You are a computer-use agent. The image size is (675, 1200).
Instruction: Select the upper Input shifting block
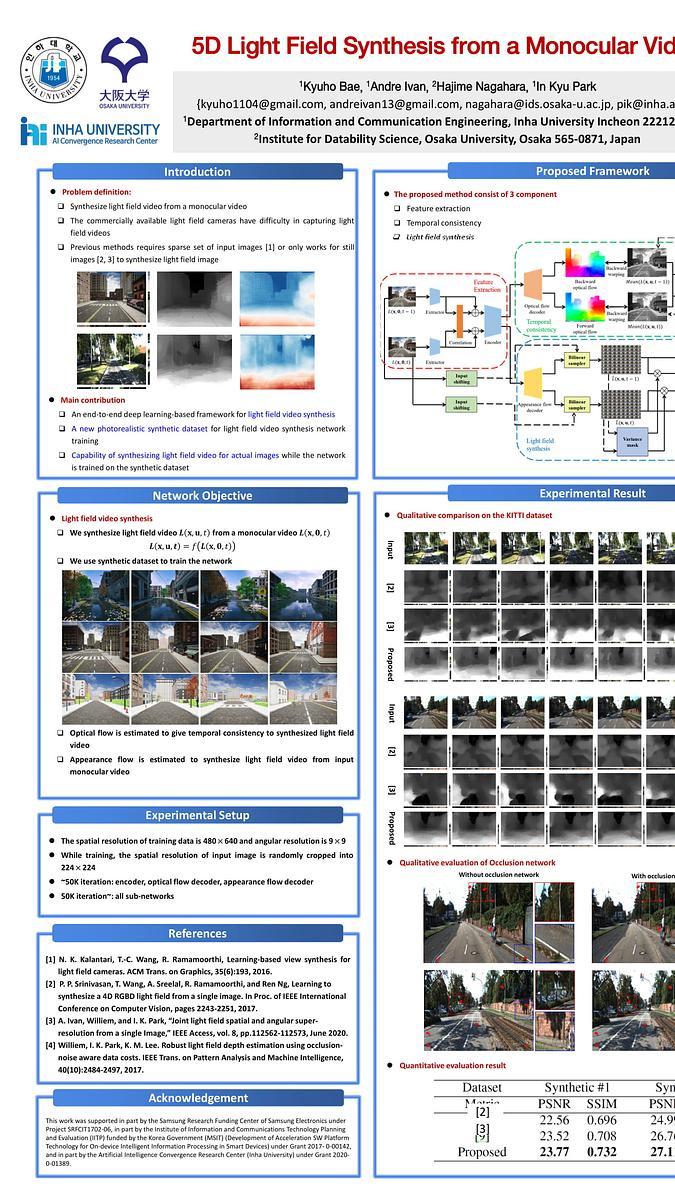pyautogui.click(x=461, y=377)
